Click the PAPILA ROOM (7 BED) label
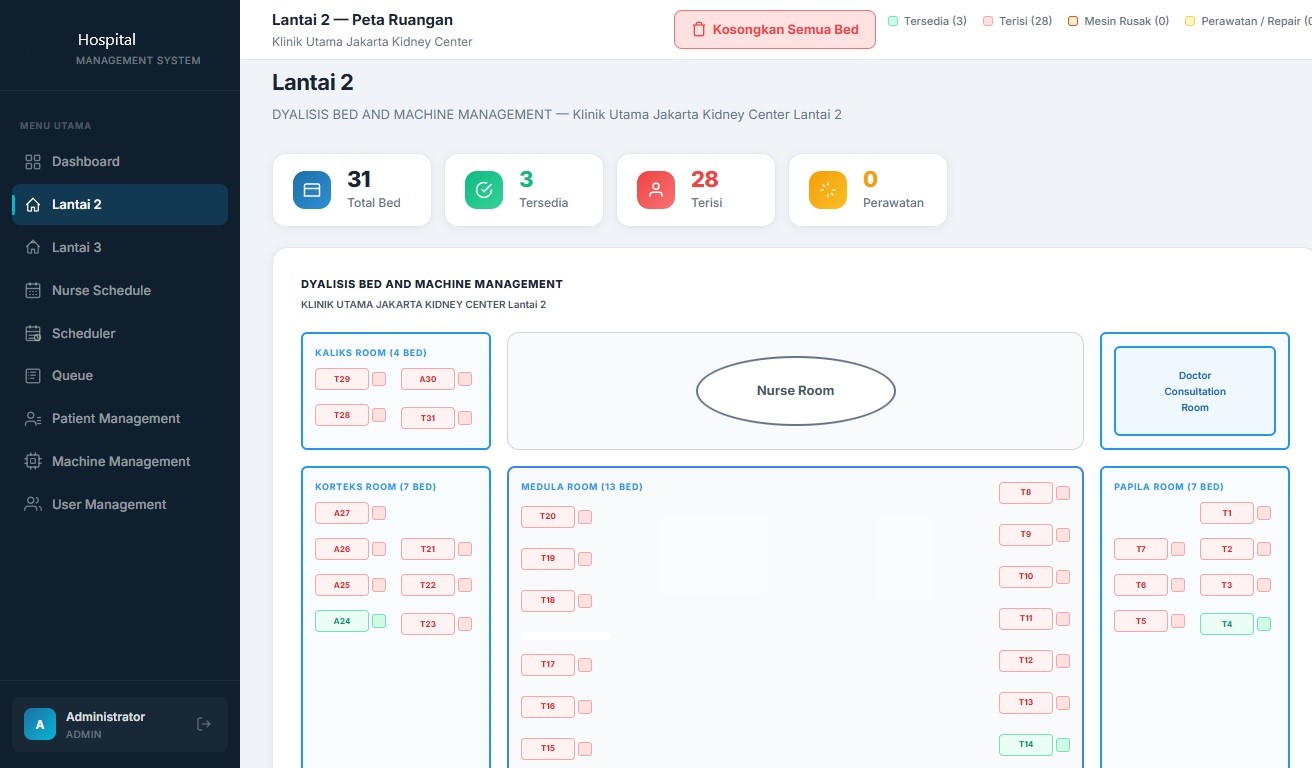This screenshot has width=1312, height=768. [1169, 487]
